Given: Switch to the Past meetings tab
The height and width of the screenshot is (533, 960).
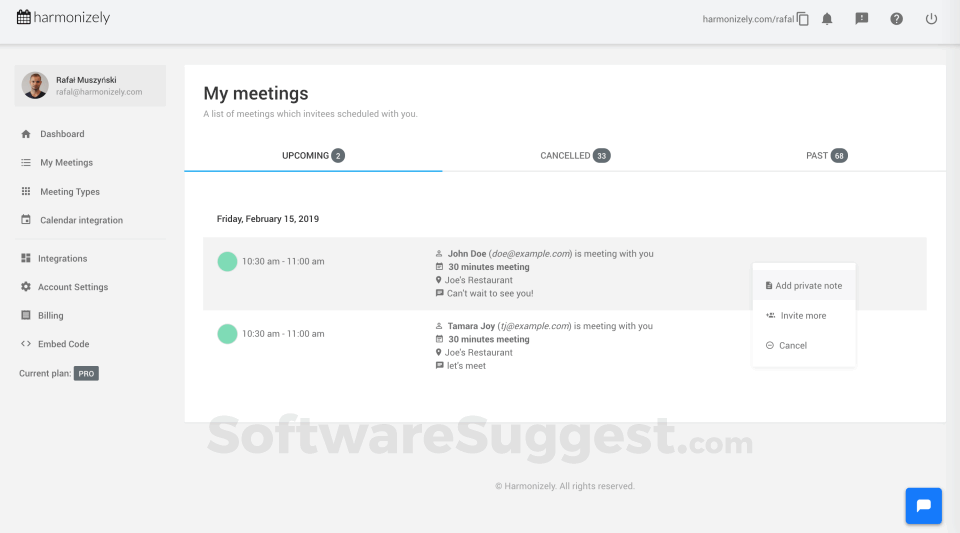Looking at the screenshot, I should coord(826,156).
